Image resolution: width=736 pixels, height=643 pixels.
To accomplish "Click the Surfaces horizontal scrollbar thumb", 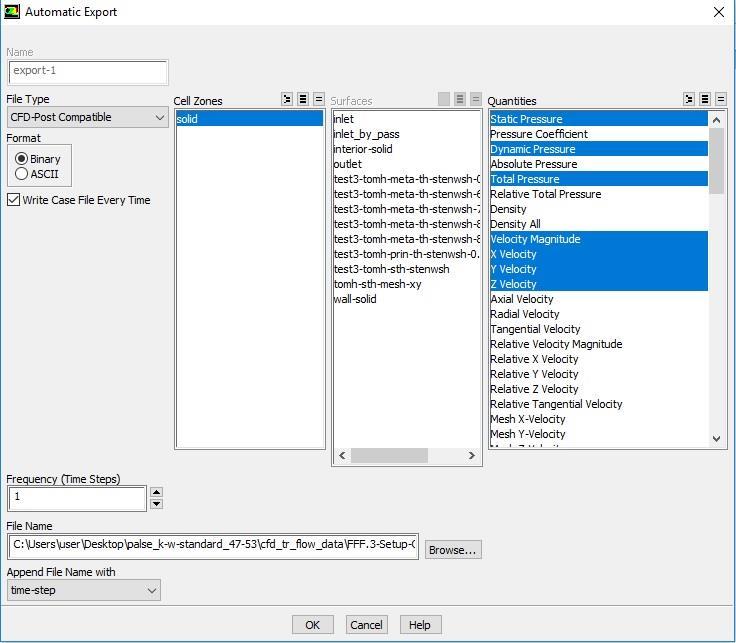I will 389,455.
